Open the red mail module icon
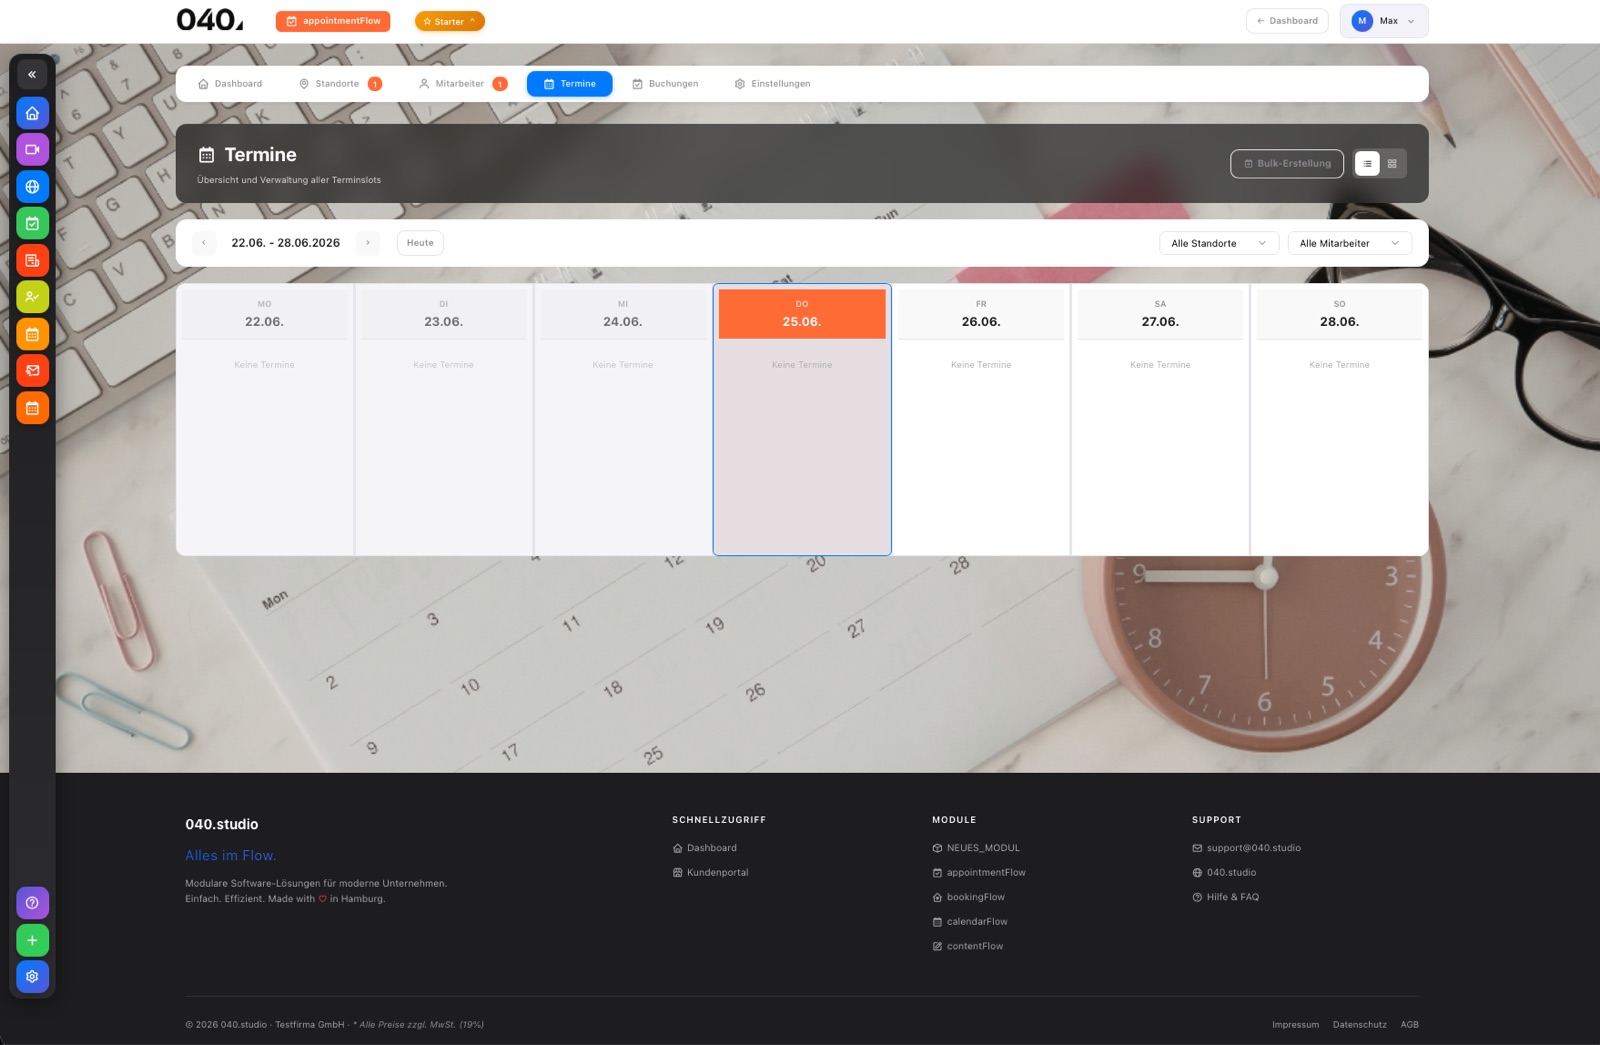Image resolution: width=1600 pixels, height=1045 pixels. [32, 371]
